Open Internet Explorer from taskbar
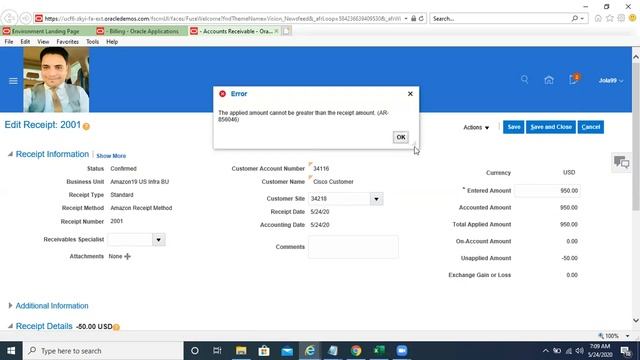The height and width of the screenshot is (360, 640). [310, 351]
